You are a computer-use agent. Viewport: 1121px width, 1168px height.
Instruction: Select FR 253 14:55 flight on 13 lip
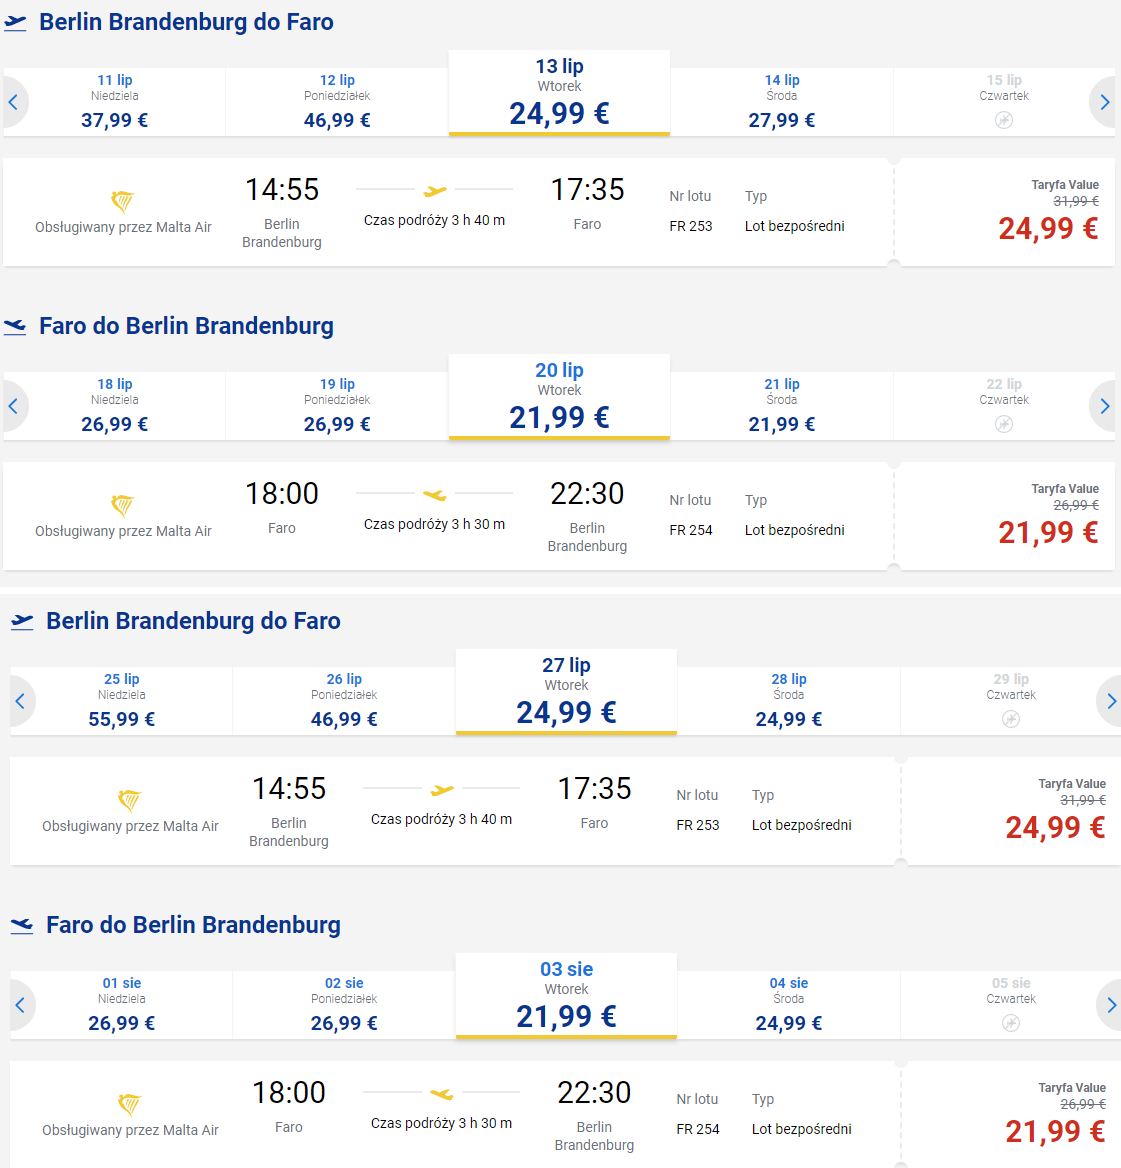[448, 212]
